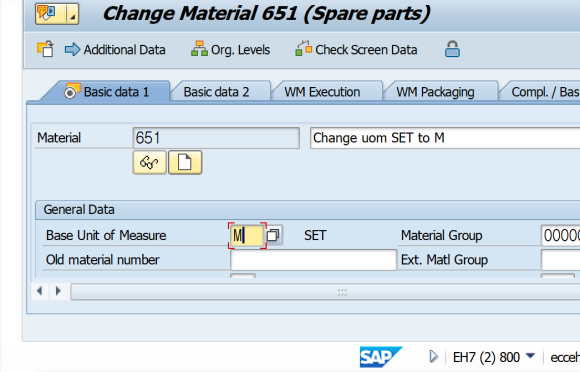580x372 pixels.
Task: Click the horizontal scrollbar handle
Action: (x=326, y=292)
